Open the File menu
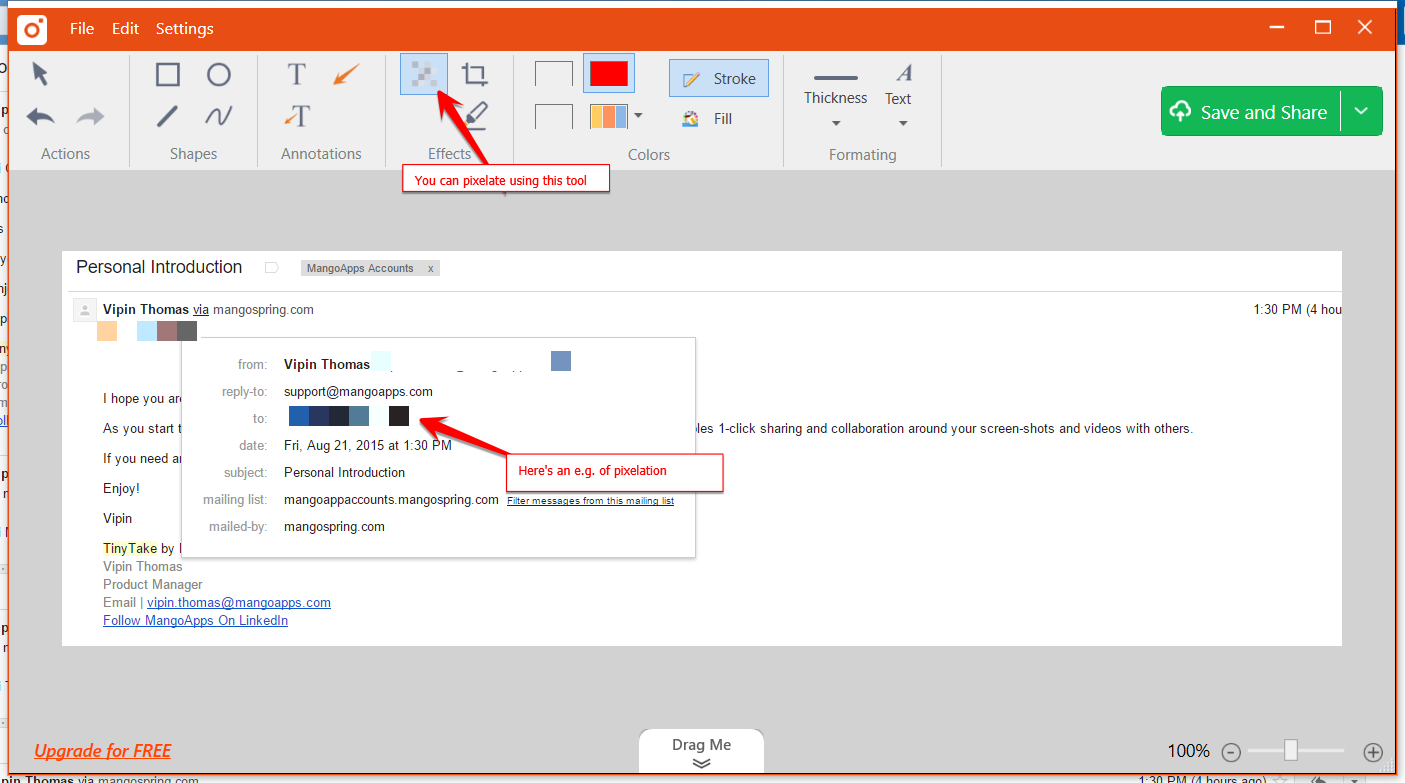Image resolution: width=1405 pixels, height=783 pixels. [82, 29]
